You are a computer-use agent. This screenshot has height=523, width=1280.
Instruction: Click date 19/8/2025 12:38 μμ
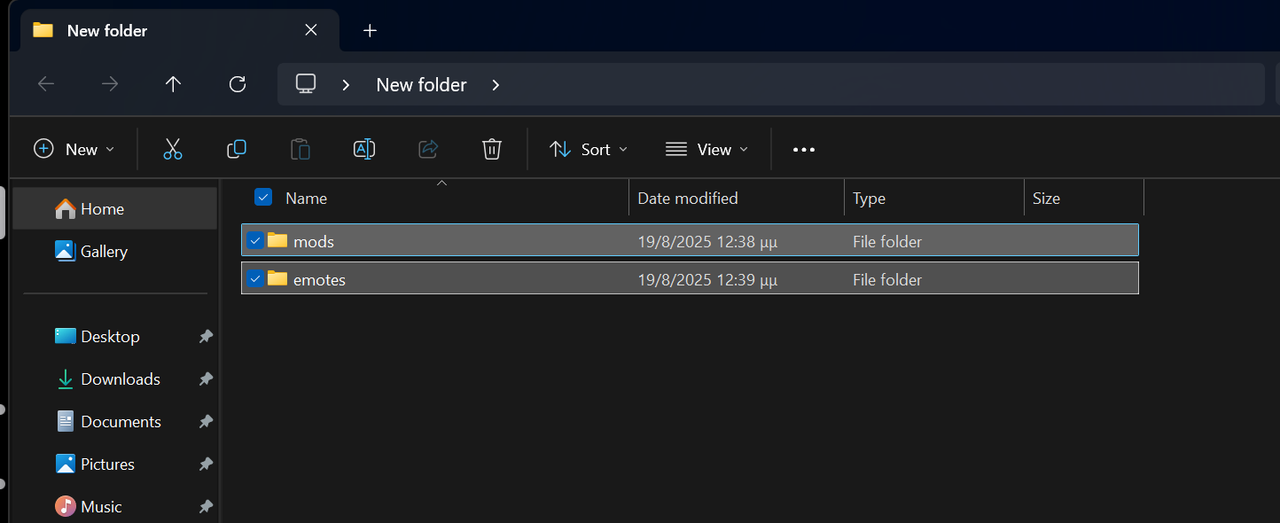(708, 241)
